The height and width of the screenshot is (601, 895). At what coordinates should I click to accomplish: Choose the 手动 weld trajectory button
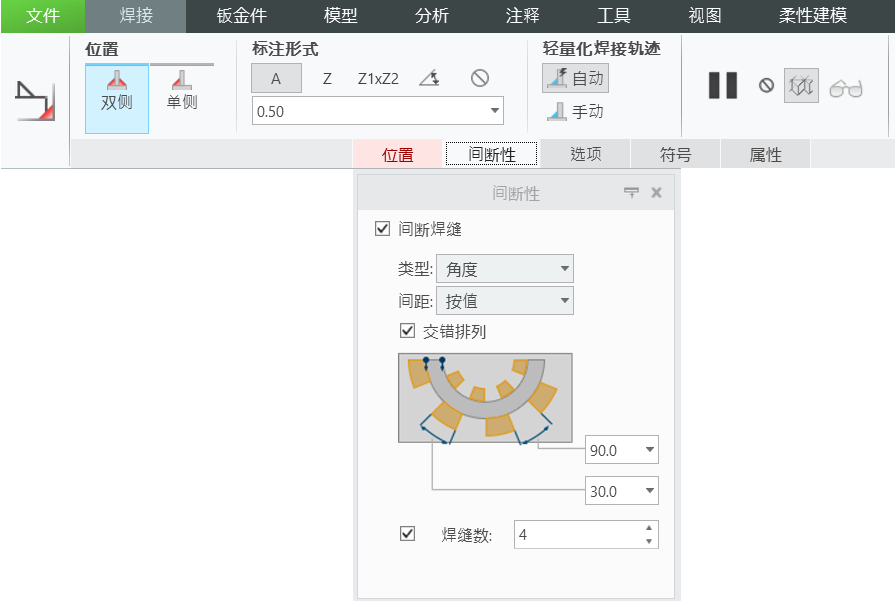click(575, 112)
